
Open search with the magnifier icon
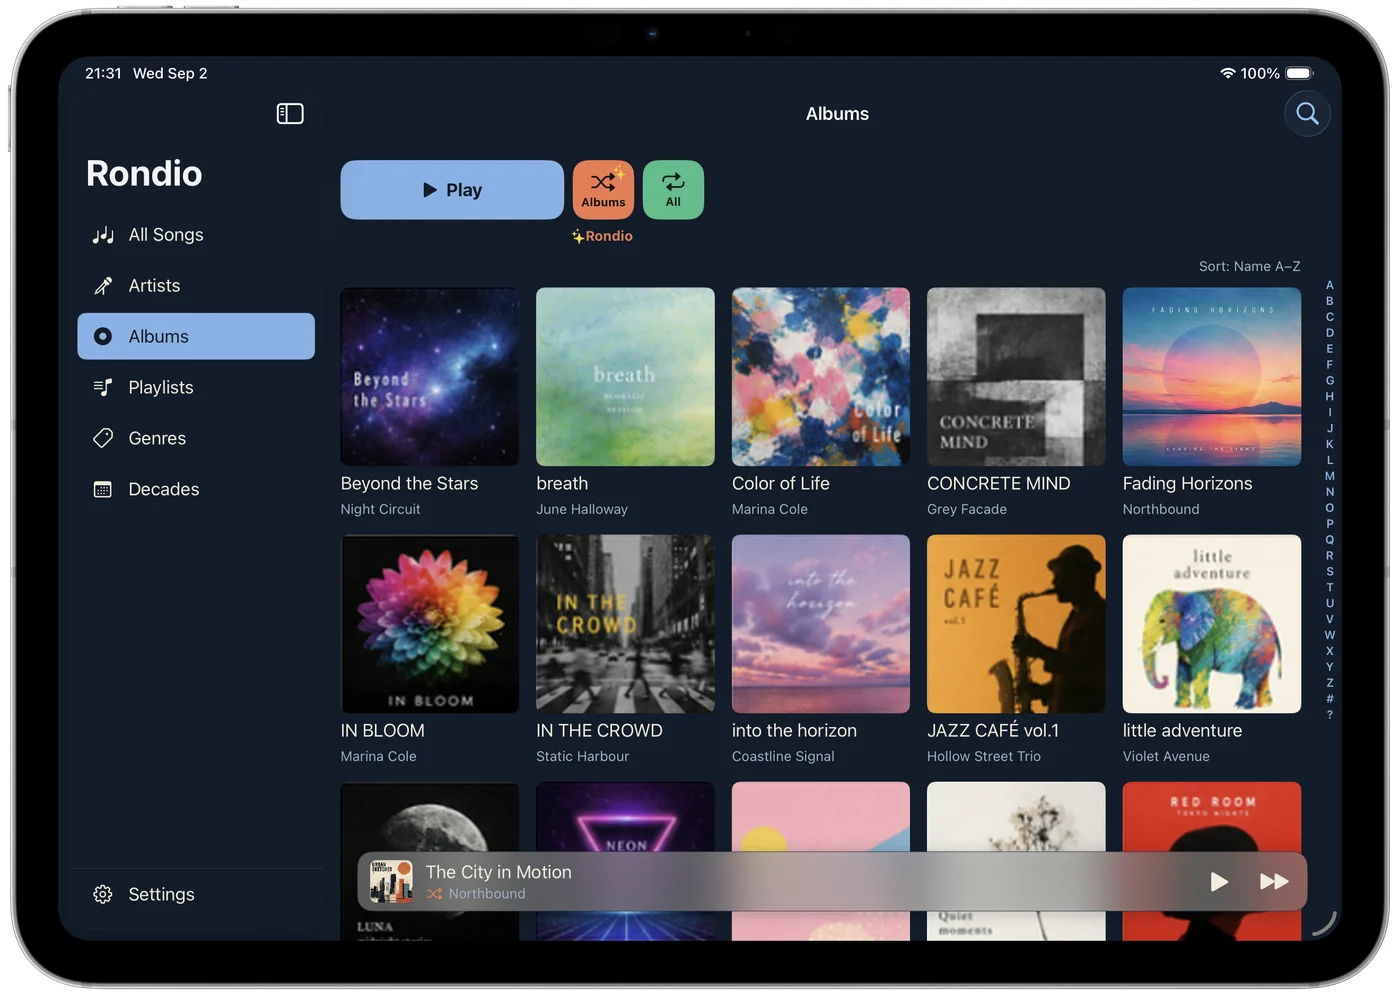click(1307, 114)
